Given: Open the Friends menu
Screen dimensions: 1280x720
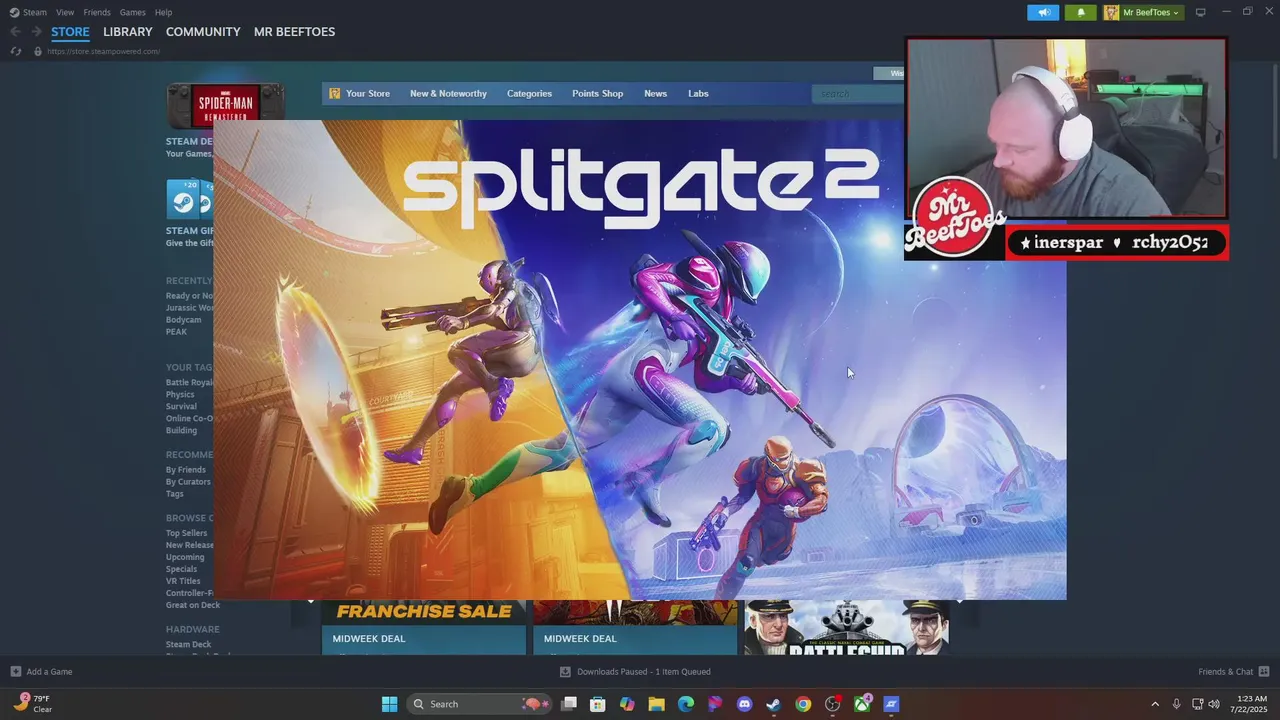Looking at the screenshot, I should point(97,12).
